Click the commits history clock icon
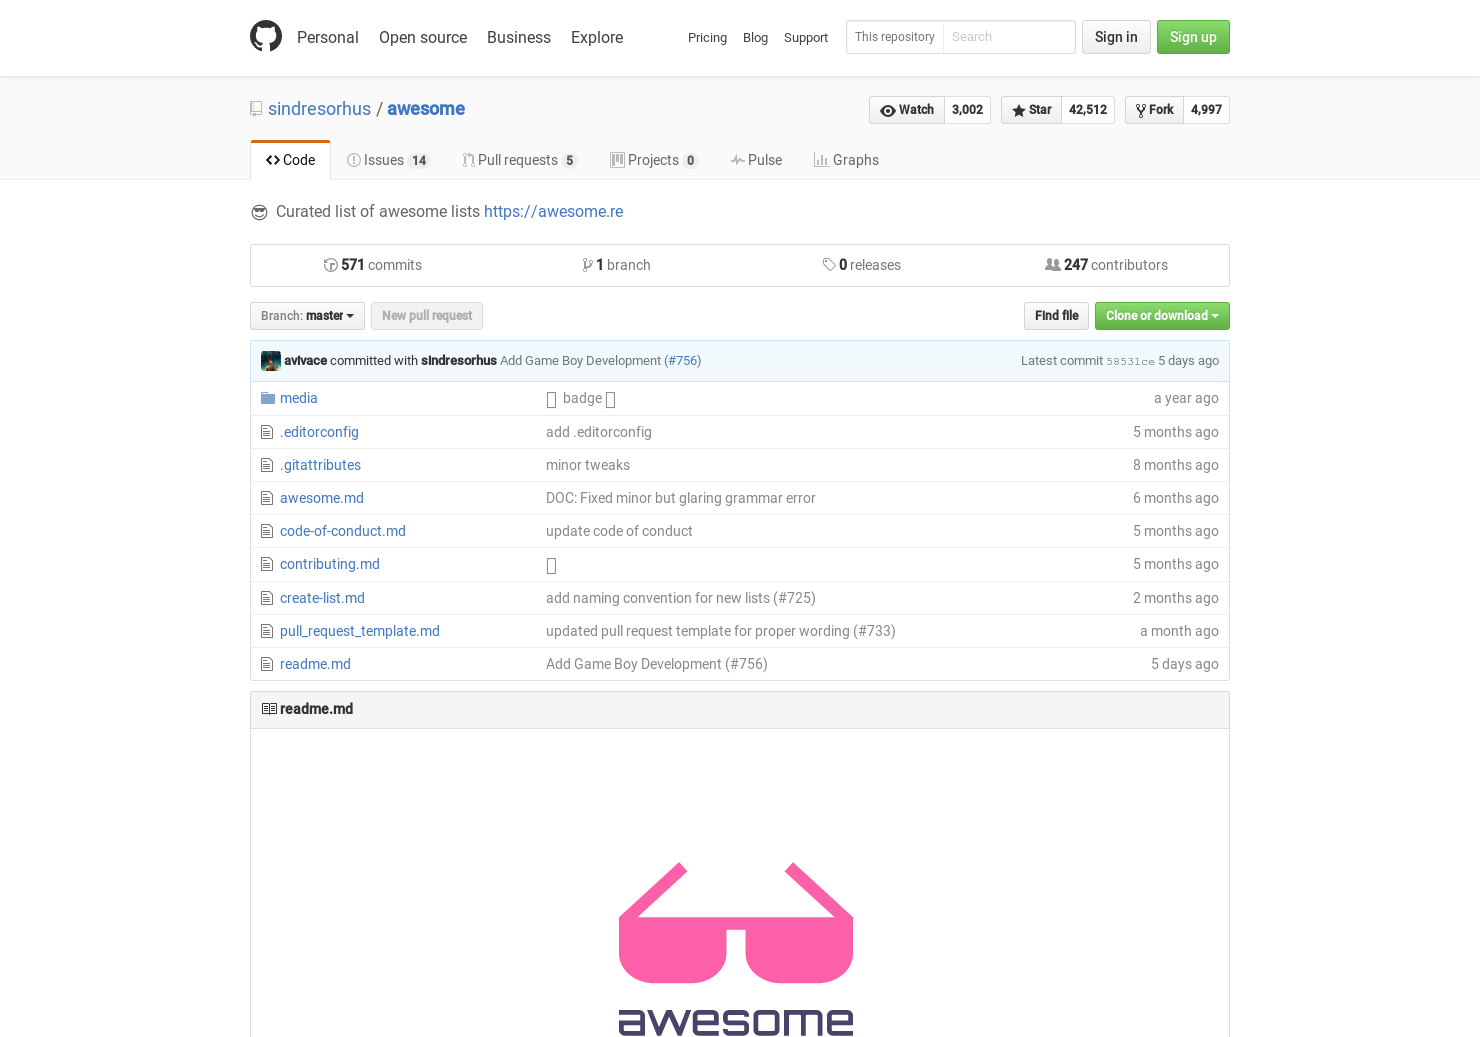This screenshot has width=1480, height=1037. 330,265
